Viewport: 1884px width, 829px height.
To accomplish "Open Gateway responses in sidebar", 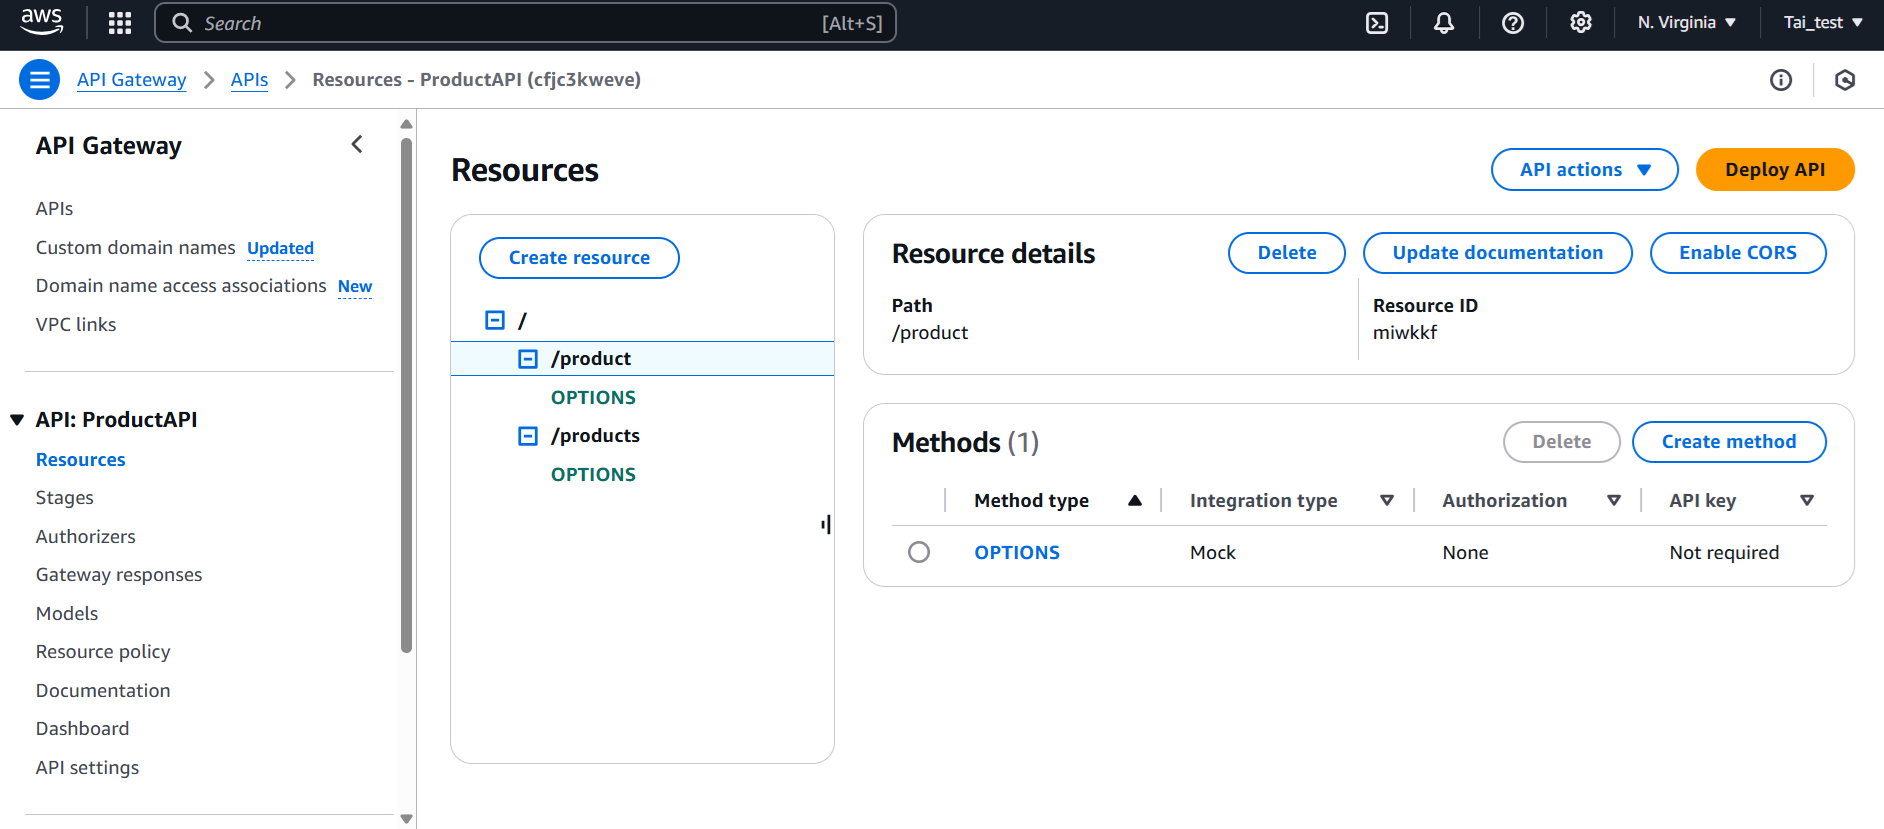I will pyautogui.click(x=119, y=575).
